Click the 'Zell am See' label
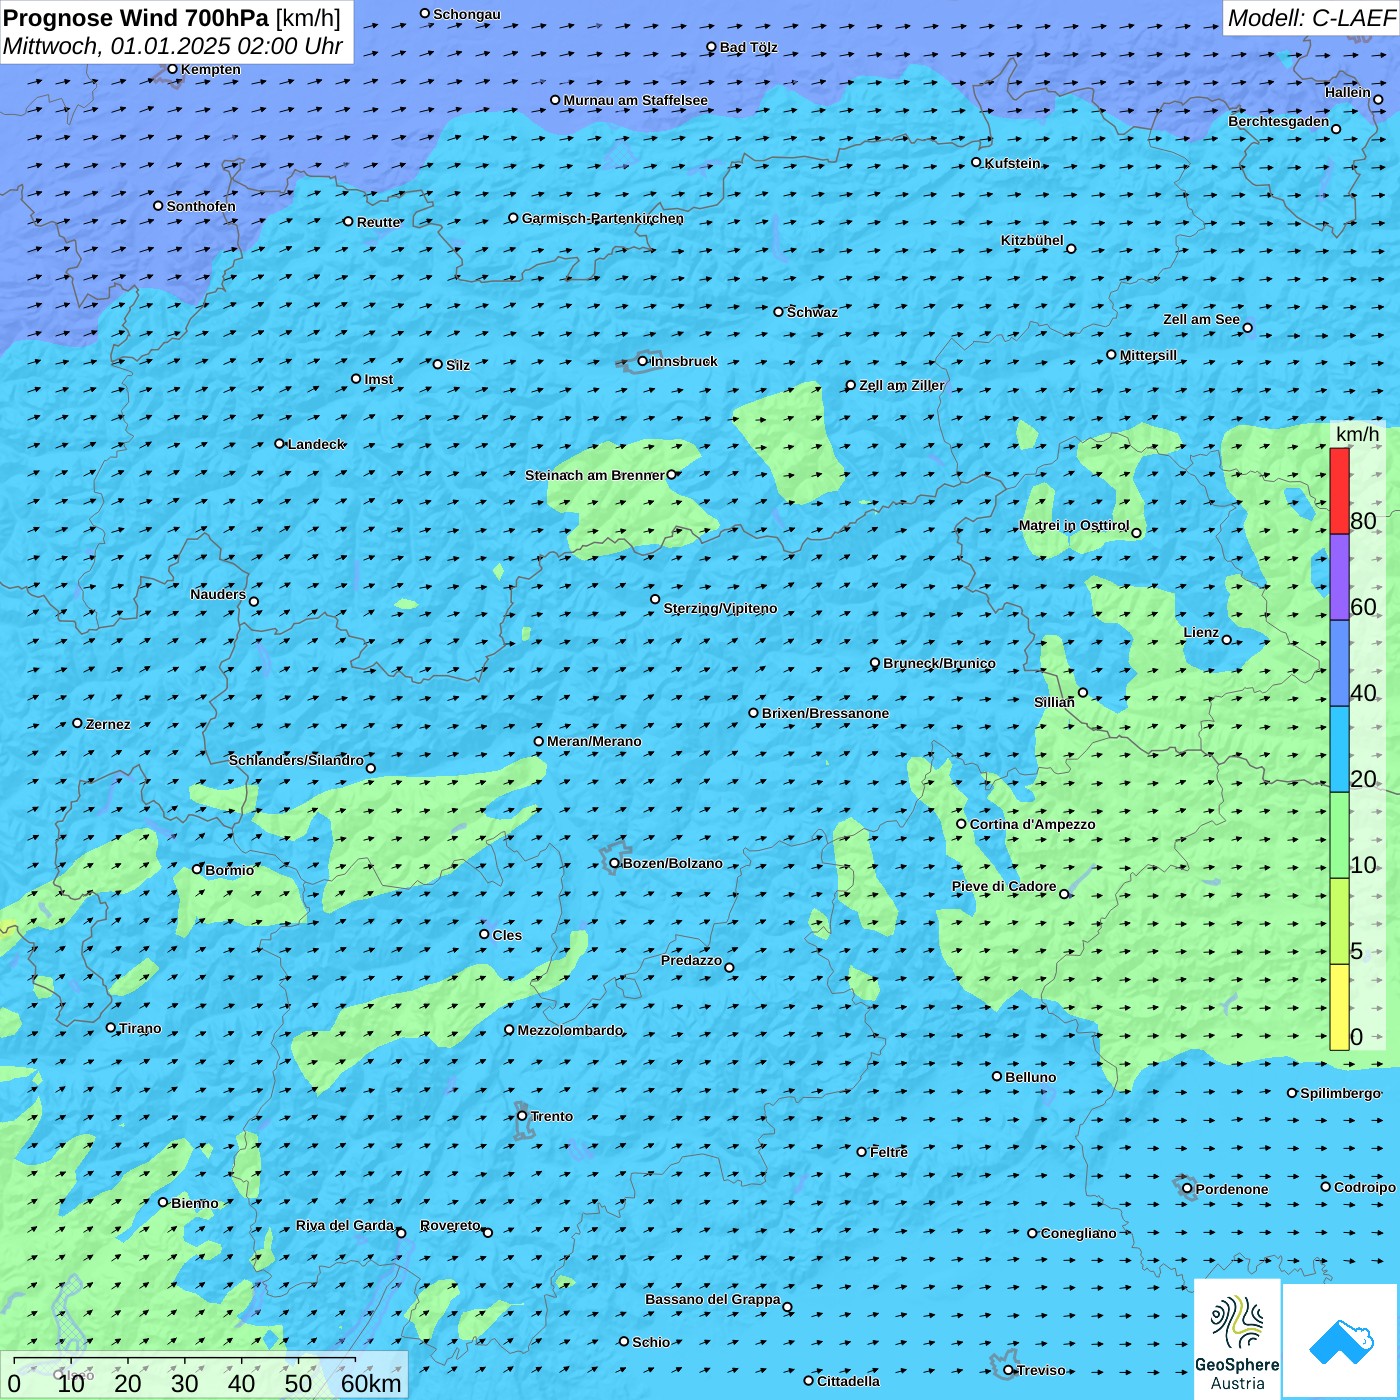 click(x=1201, y=319)
